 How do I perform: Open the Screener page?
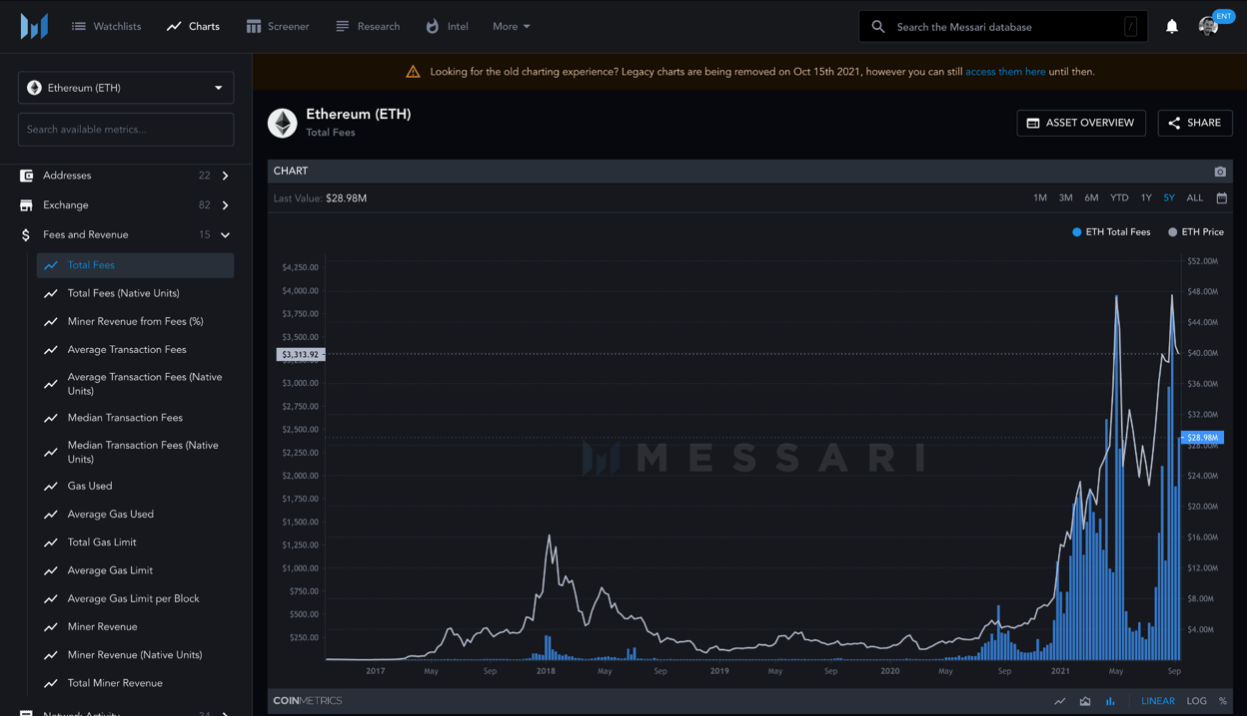(278, 27)
